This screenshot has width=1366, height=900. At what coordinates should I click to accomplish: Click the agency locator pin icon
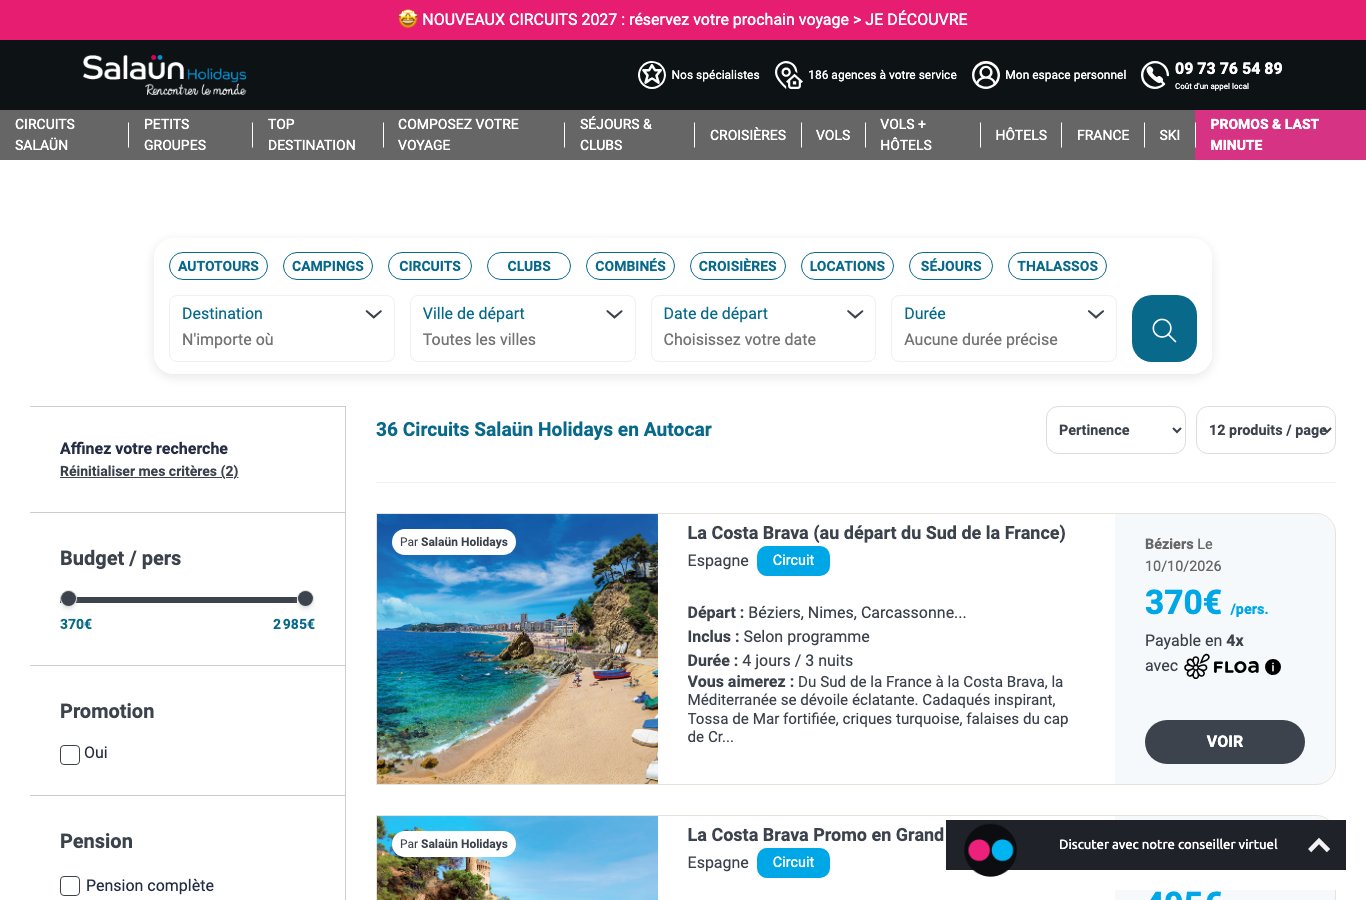click(x=789, y=75)
